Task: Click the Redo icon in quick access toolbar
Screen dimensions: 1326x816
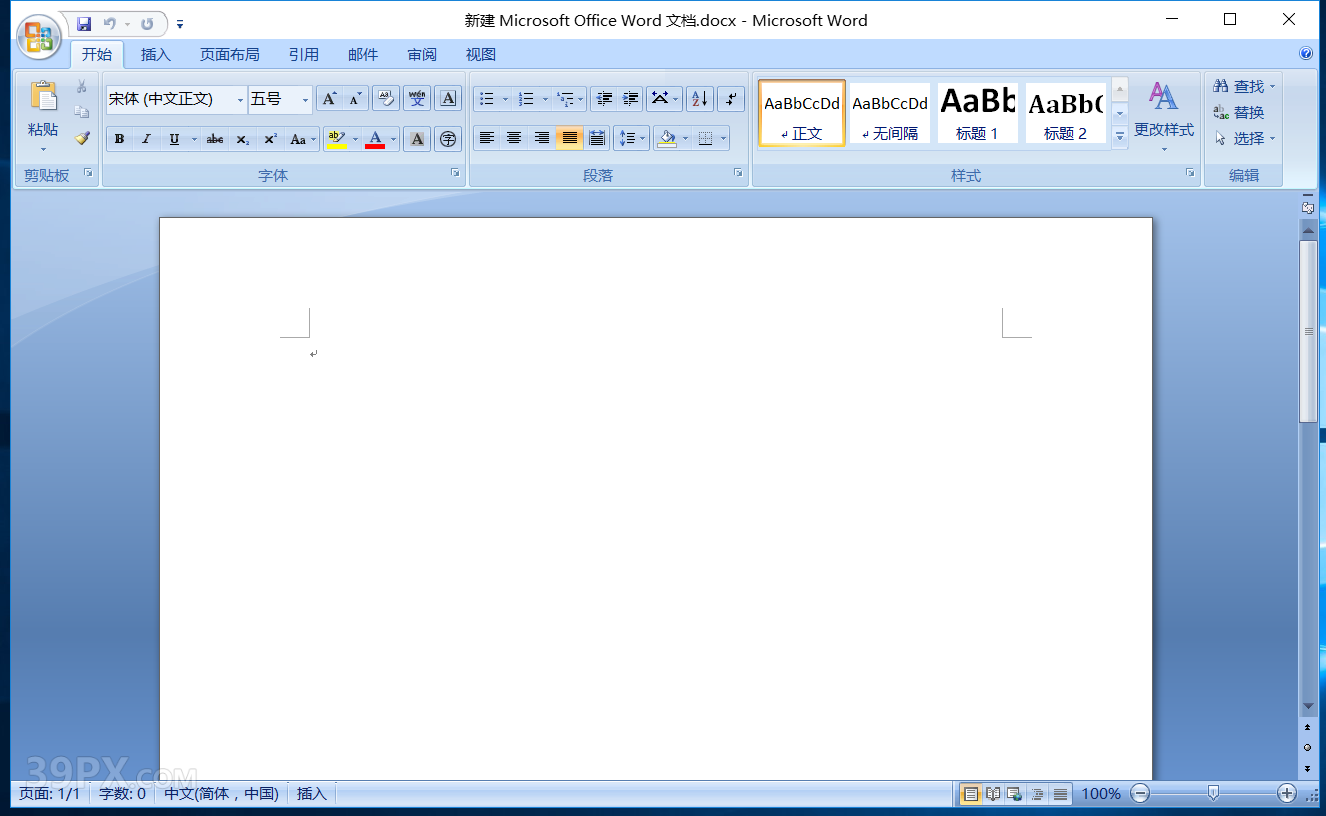Action: coord(147,23)
